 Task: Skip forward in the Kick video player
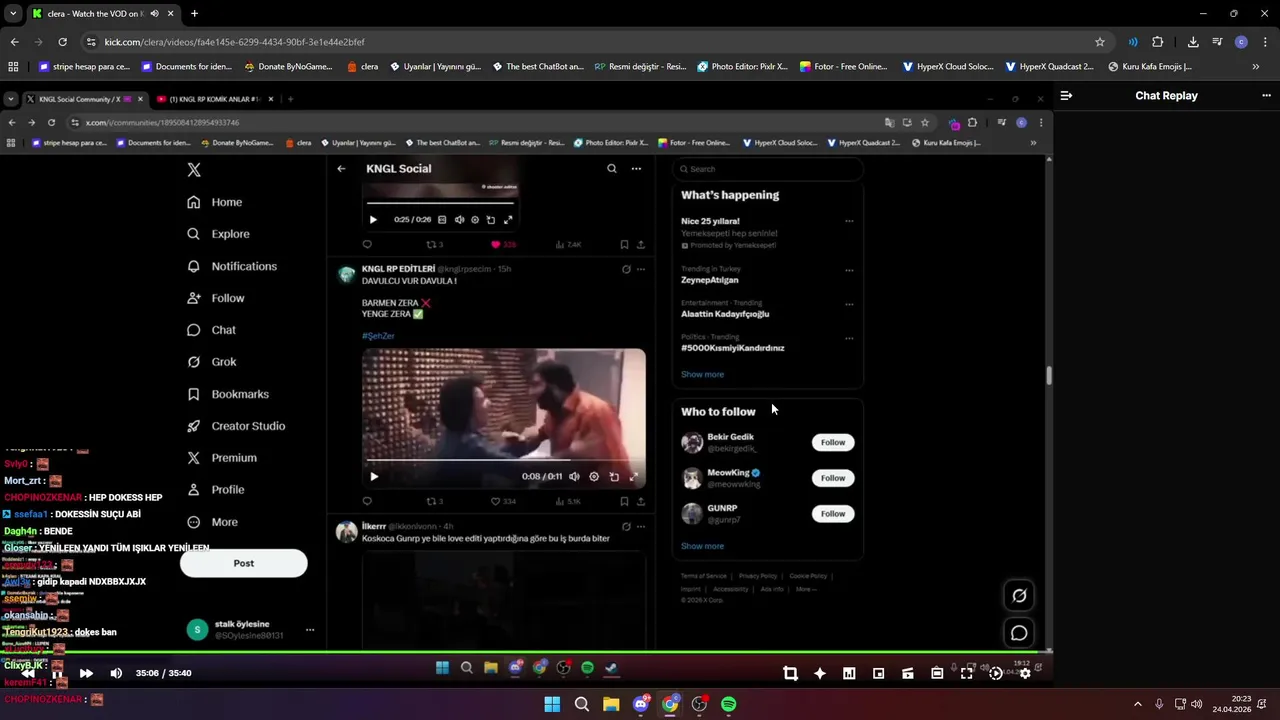tap(86, 673)
